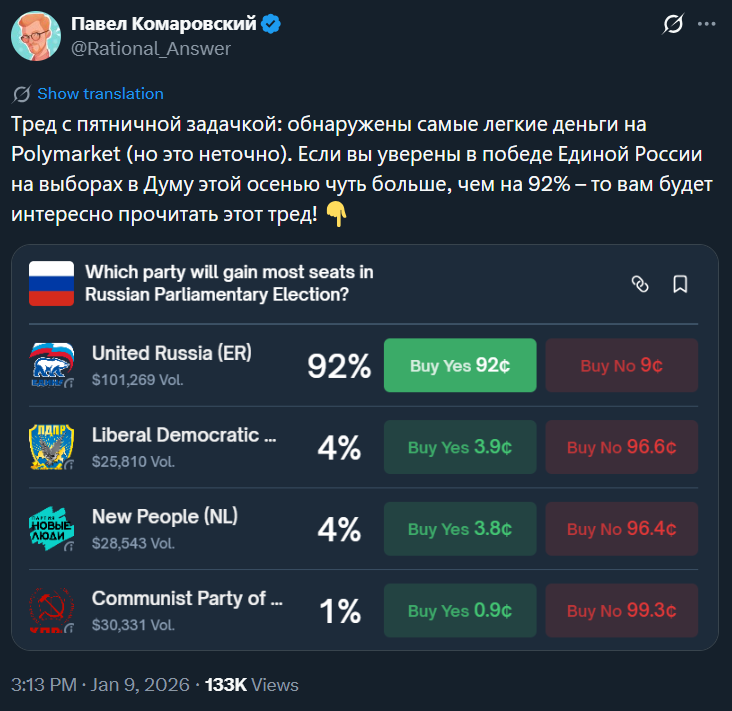
Task: Select Buy Yes 3.9¢ for Liberal Democratic
Action: click(x=460, y=447)
